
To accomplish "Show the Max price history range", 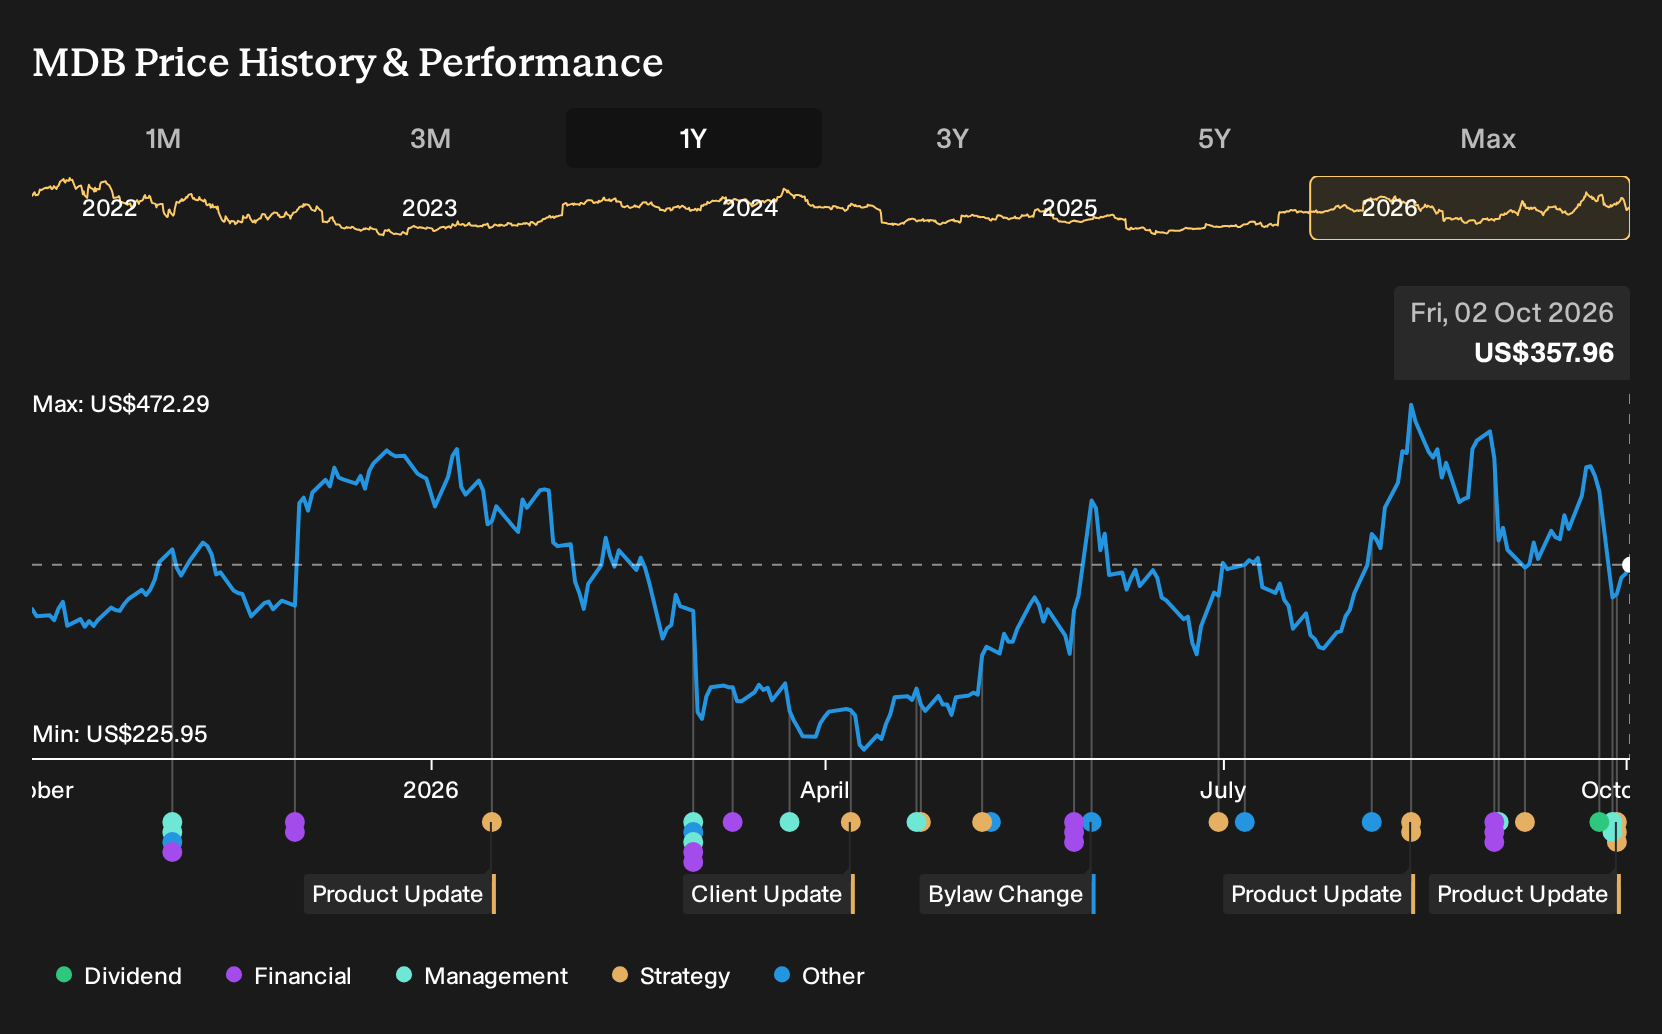I will [1488, 138].
